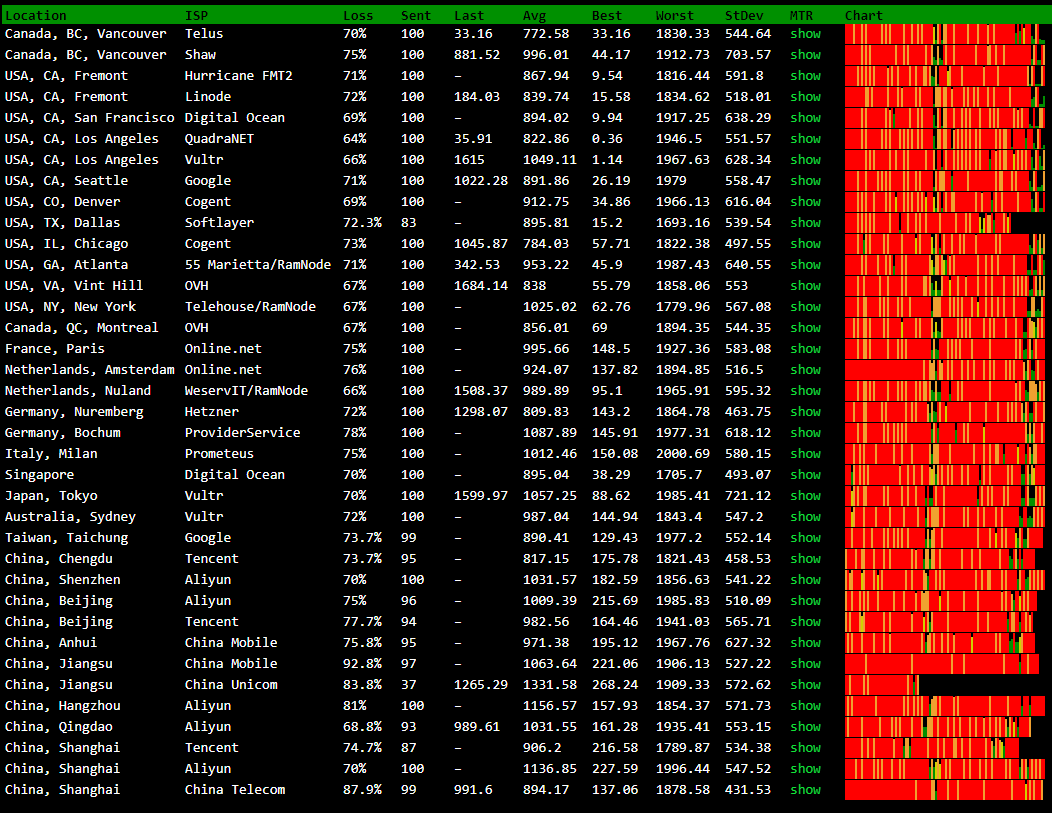Open 'show' for Sydney Vultr row
The width and height of the screenshot is (1052, 813).
click(805, 517)
